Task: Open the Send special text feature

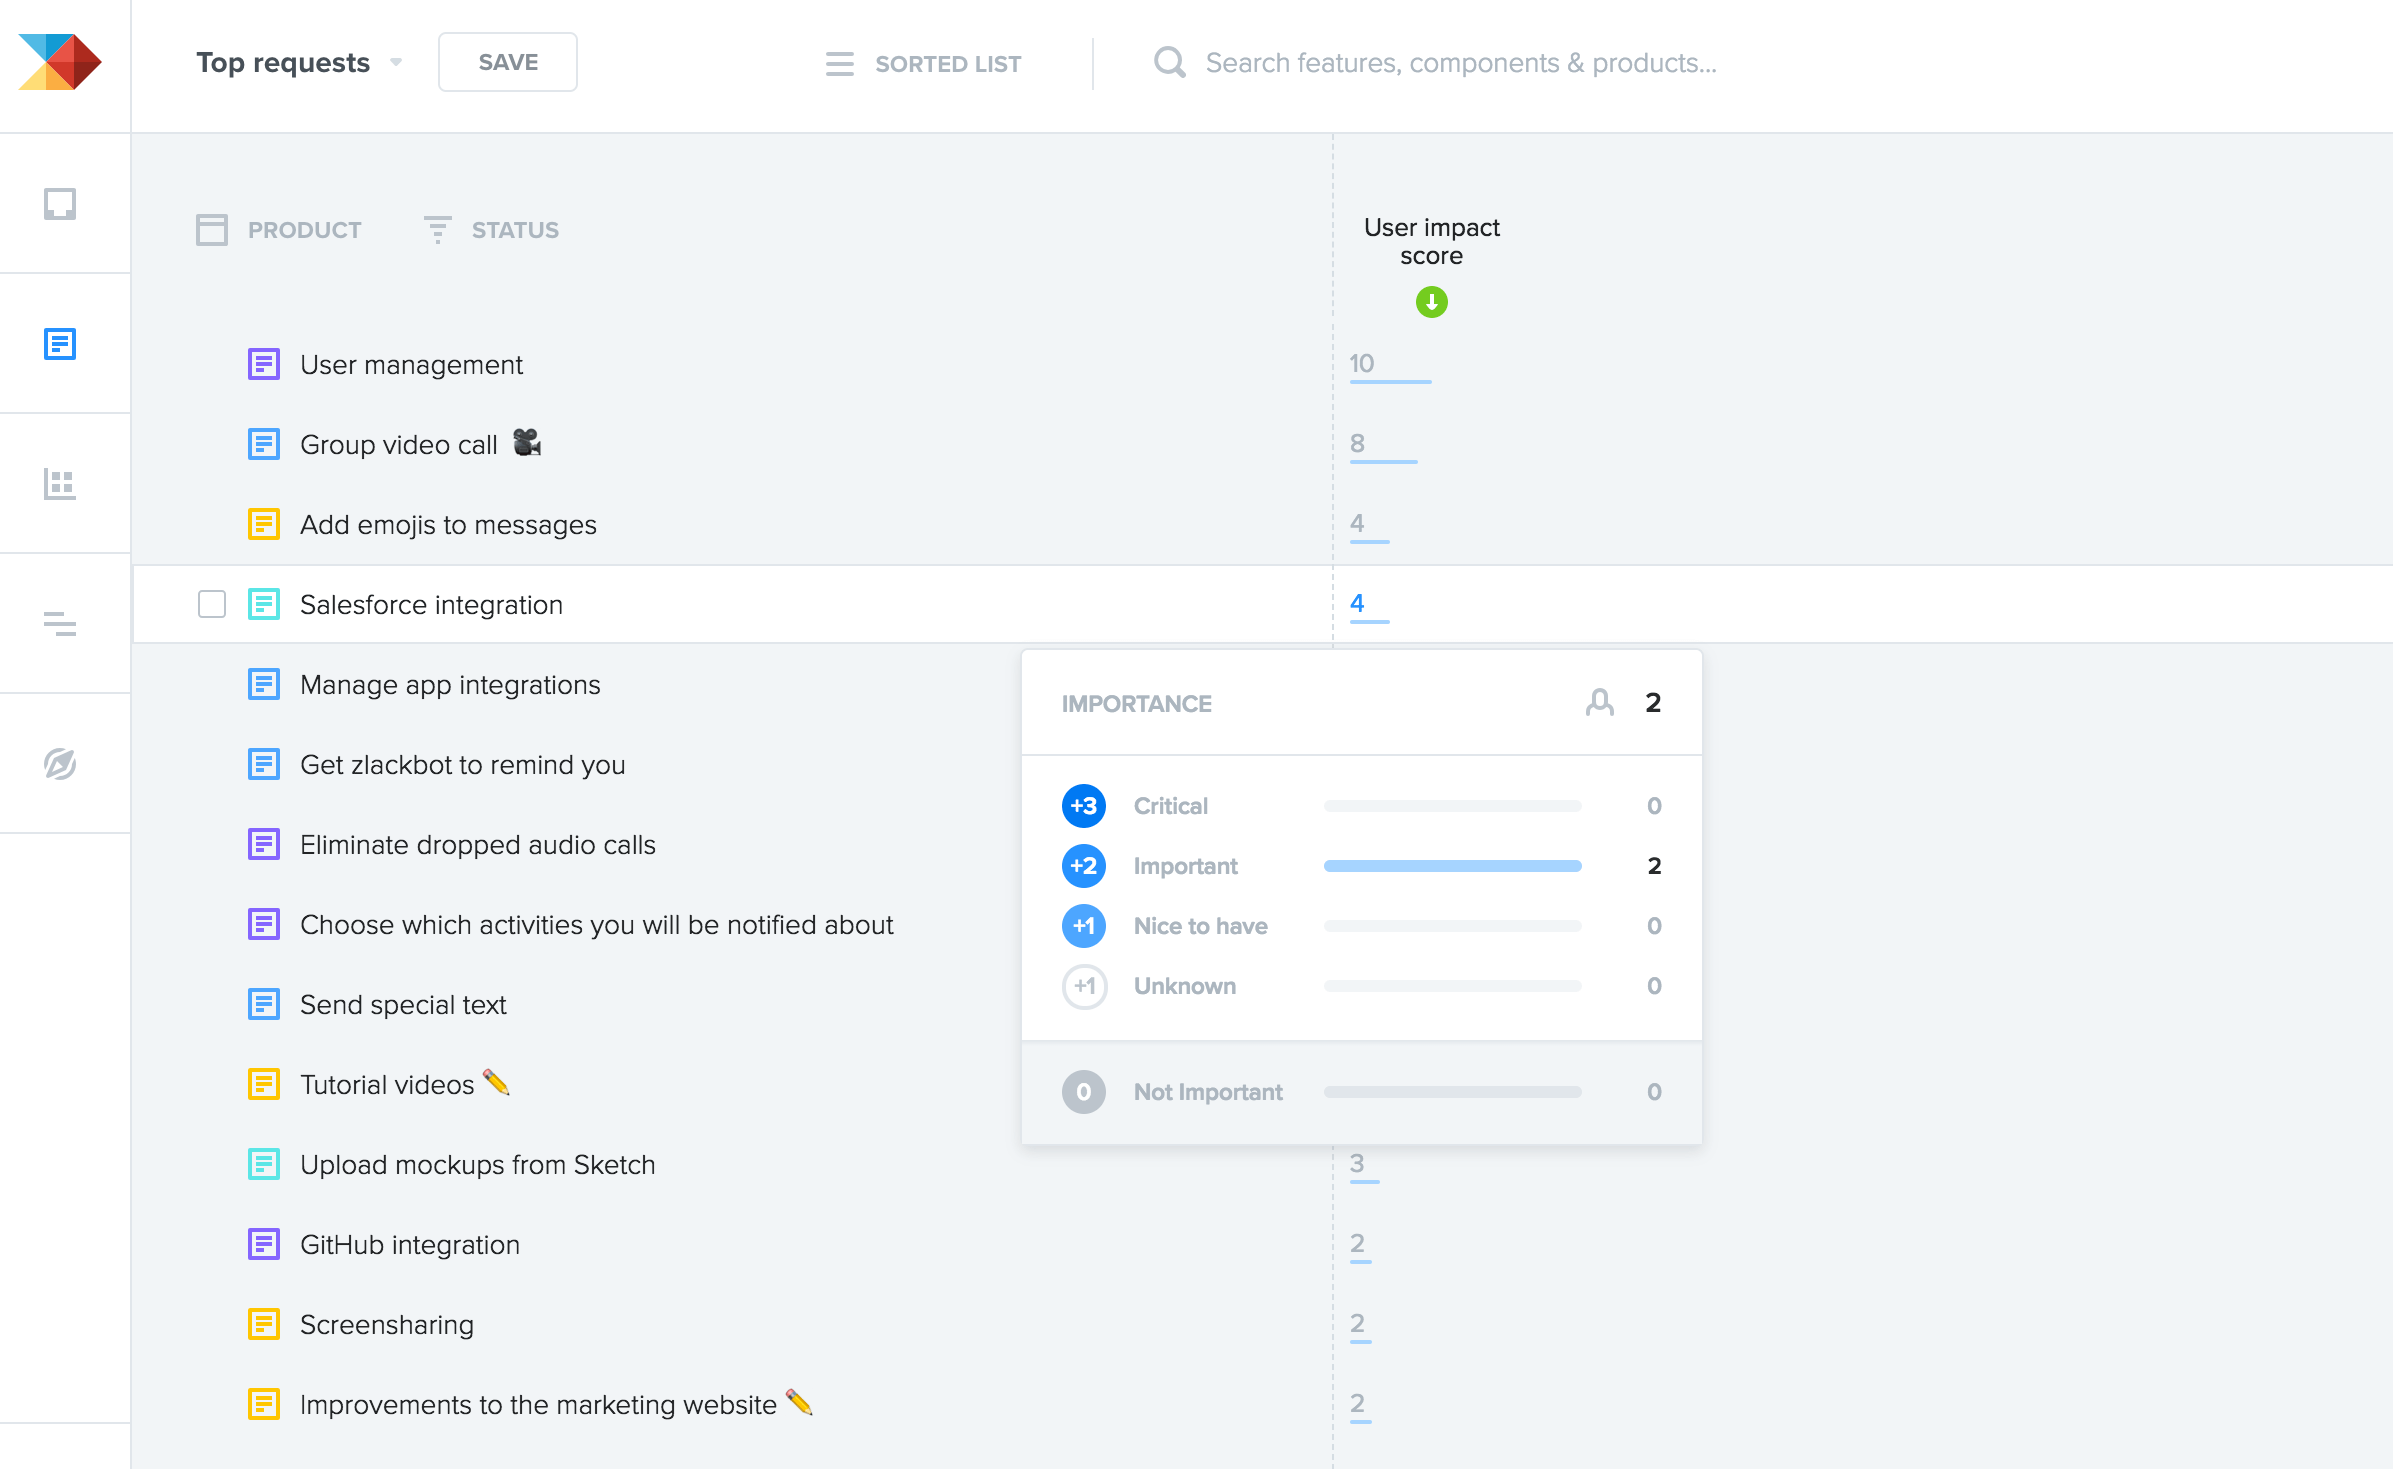Action: pos(403,1005)
